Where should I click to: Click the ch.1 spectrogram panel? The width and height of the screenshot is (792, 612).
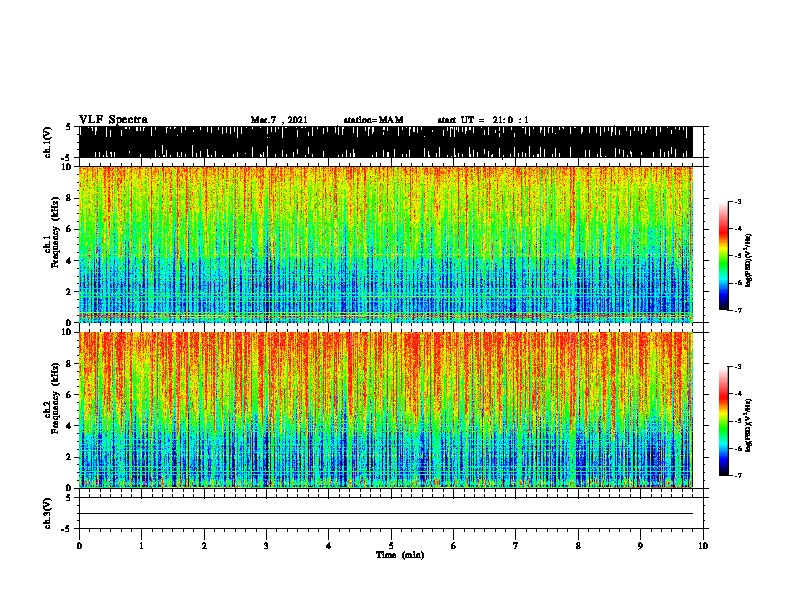click(x=386, y=244)
